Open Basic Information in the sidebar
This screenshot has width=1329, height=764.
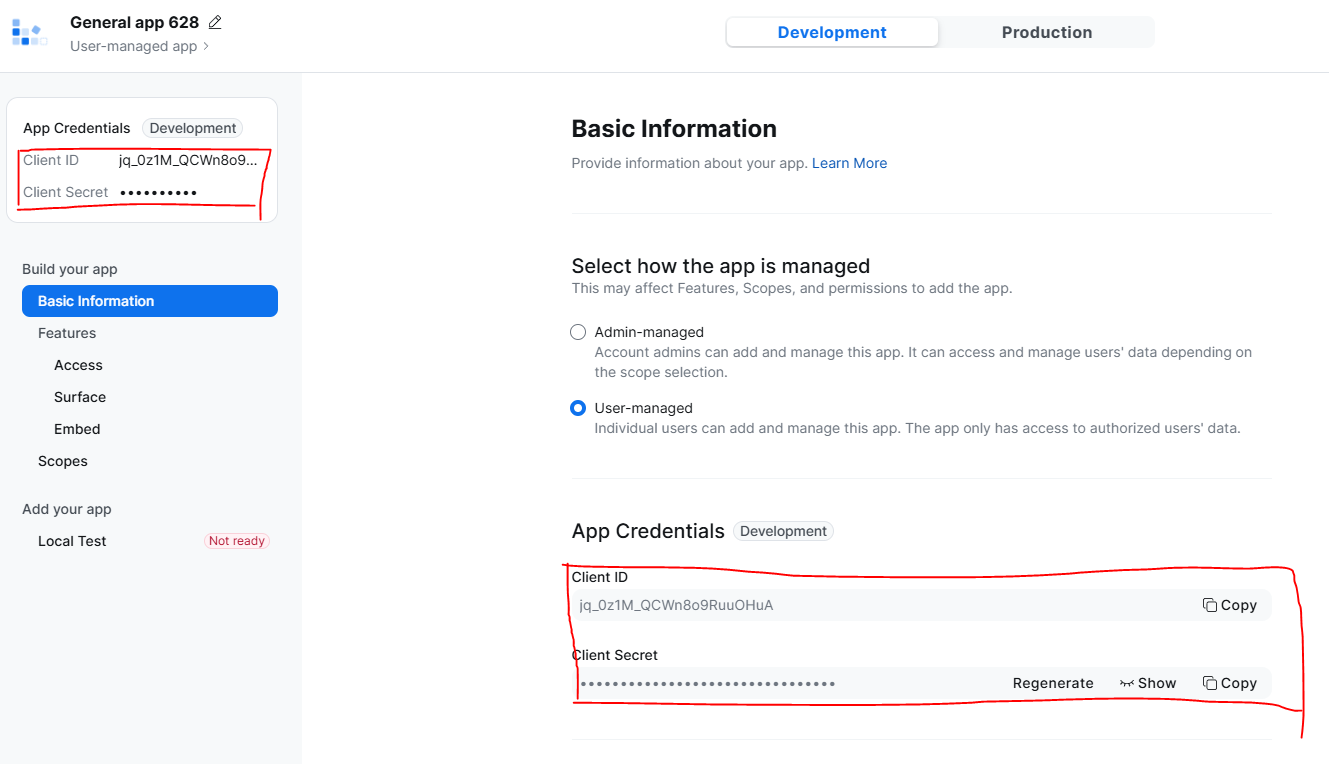point(150,301)
